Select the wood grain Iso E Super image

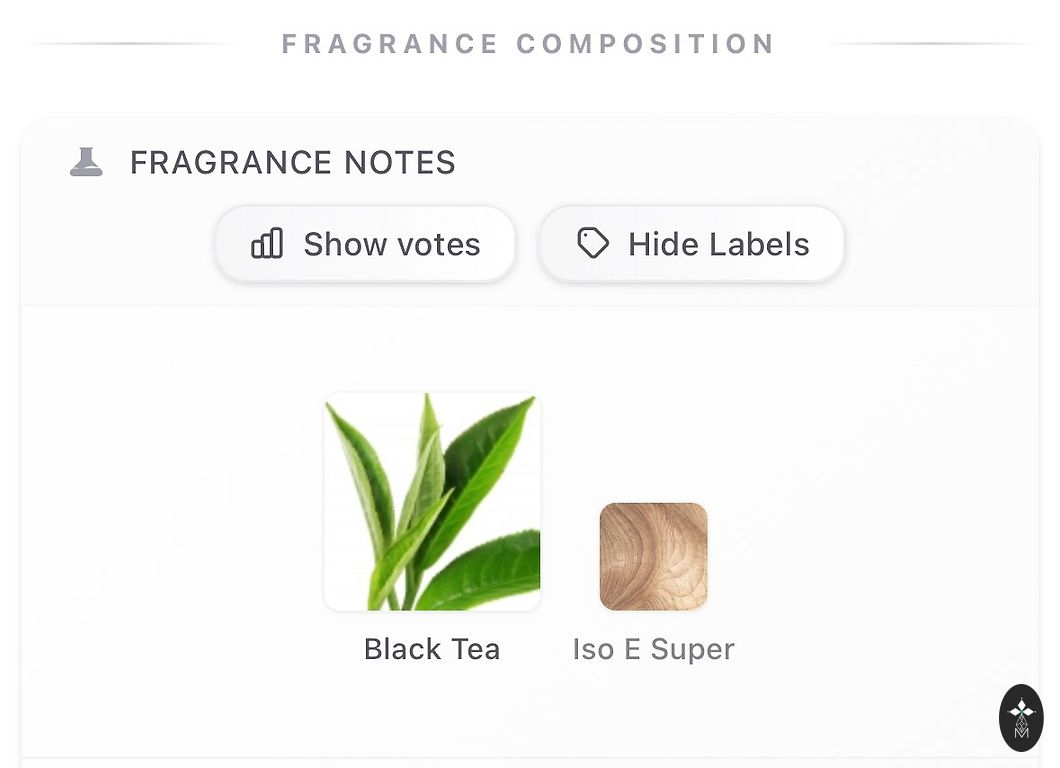tap(653, 556)
